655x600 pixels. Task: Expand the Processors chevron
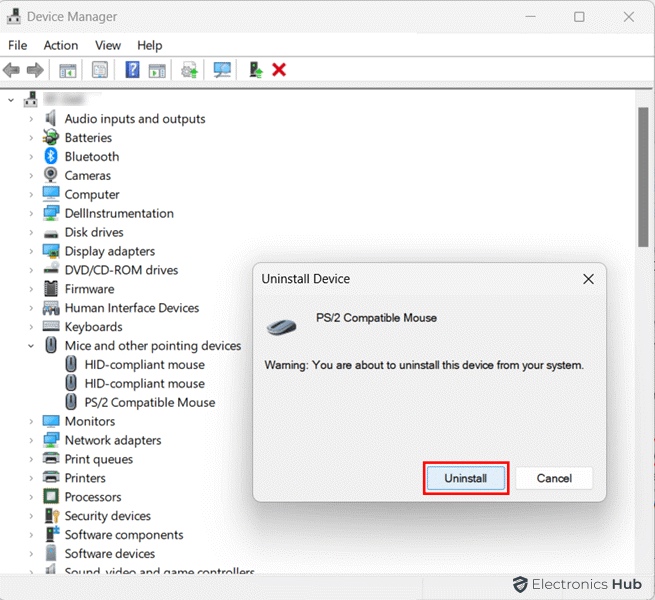coord(31,497)
